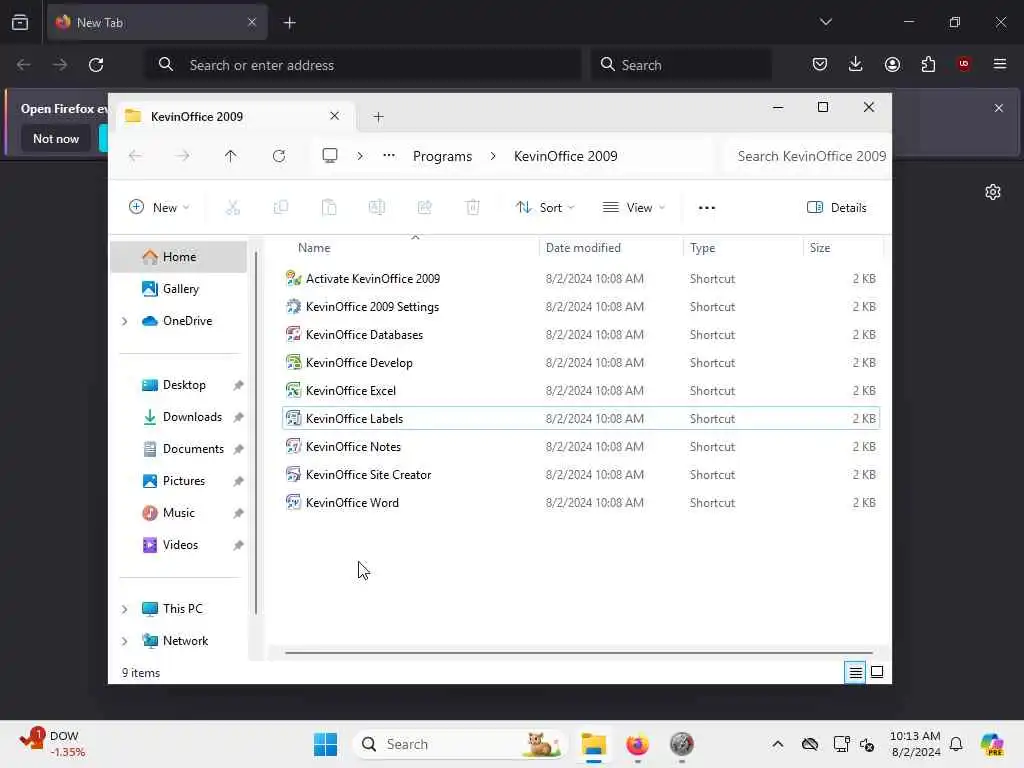Click the Explorer back arrow

[x=135, y=156]
